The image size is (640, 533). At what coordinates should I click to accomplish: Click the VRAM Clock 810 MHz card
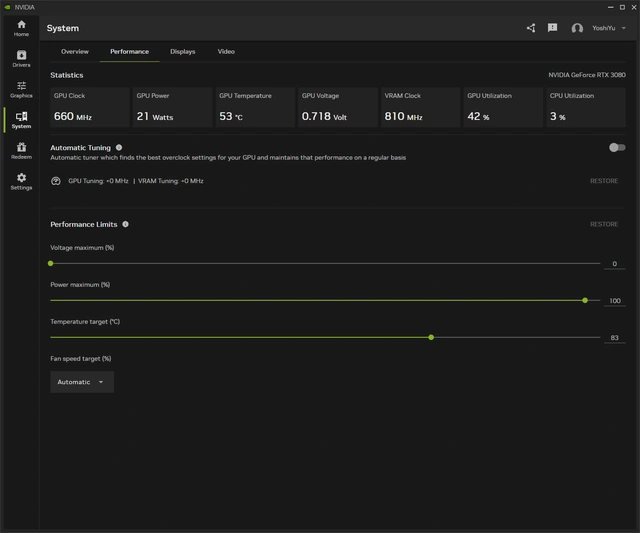coord(420,107)
